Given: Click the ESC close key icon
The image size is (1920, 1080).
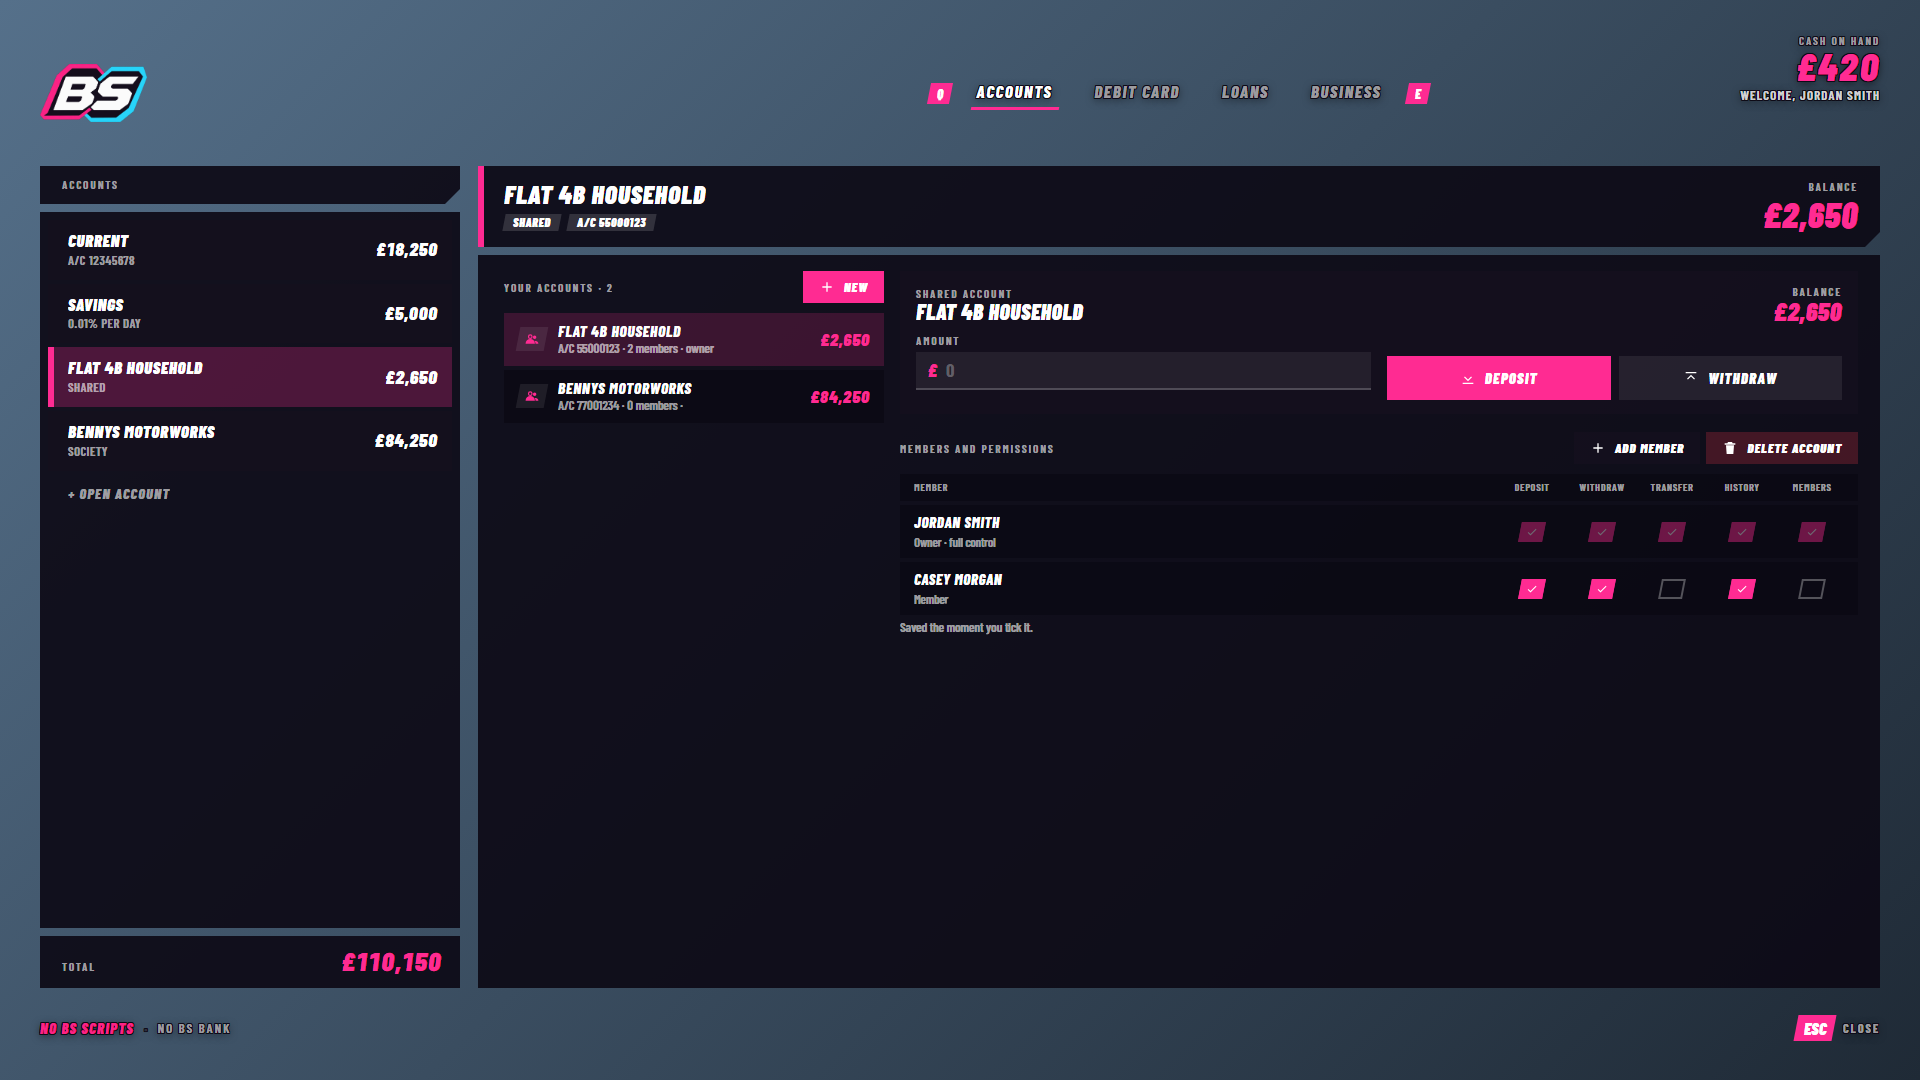Looking at the screenshot, I should tap(1815, 1029).
